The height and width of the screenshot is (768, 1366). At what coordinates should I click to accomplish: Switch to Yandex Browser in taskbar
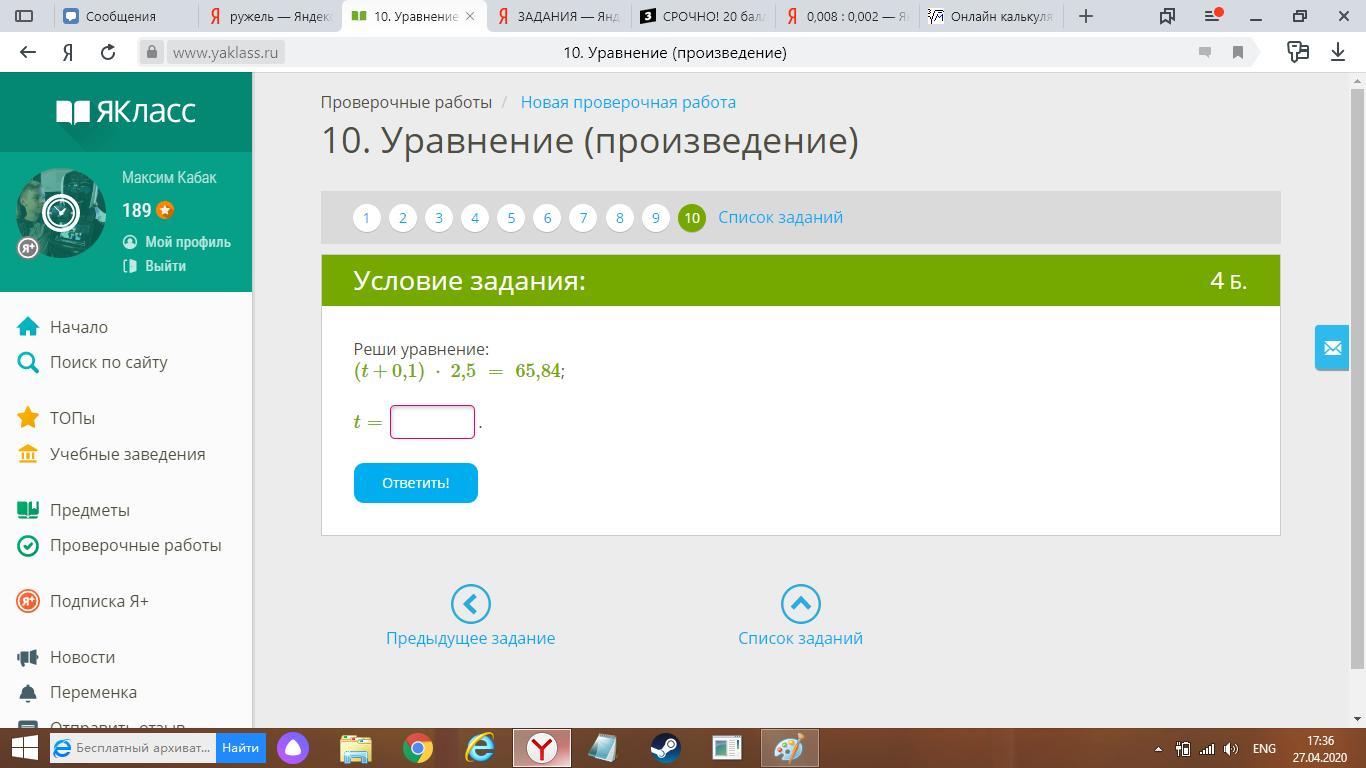tap(542, 748)
